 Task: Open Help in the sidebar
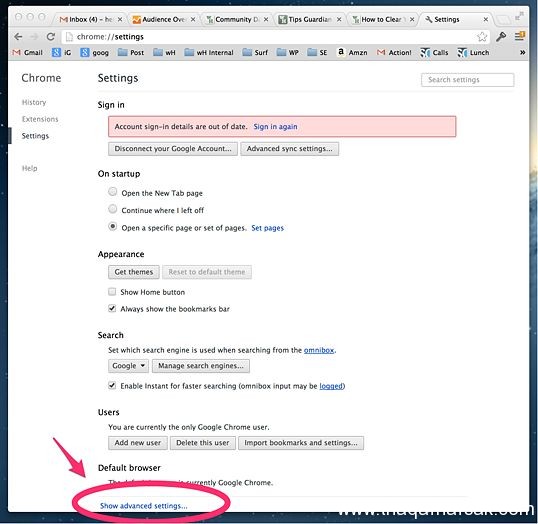click(30, 168)
